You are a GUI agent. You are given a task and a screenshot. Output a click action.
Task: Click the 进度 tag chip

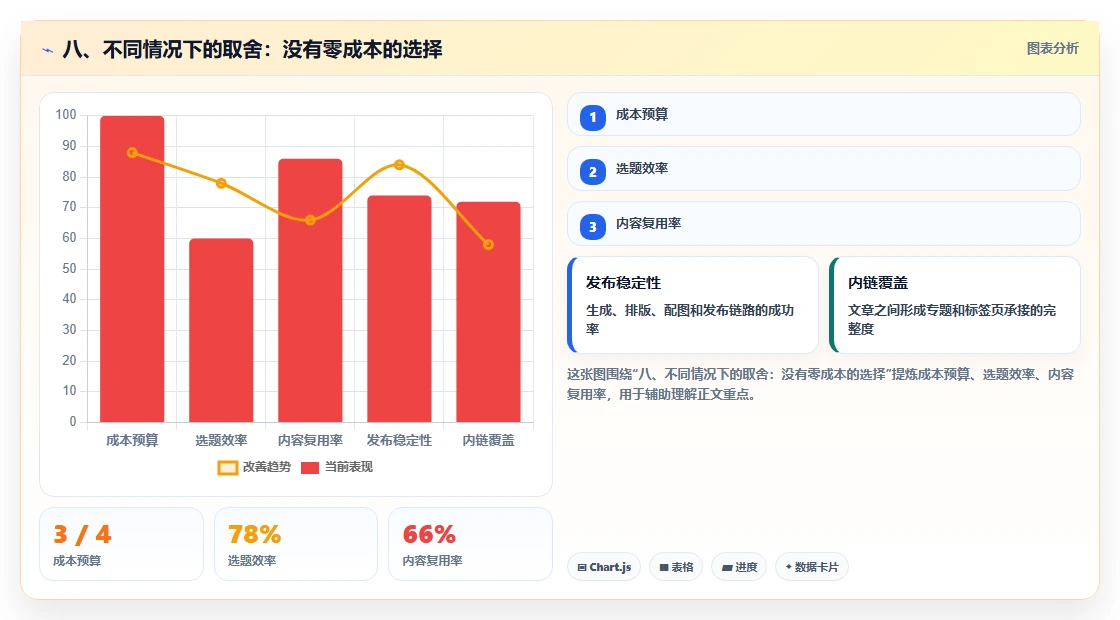[x=739, y=567]
